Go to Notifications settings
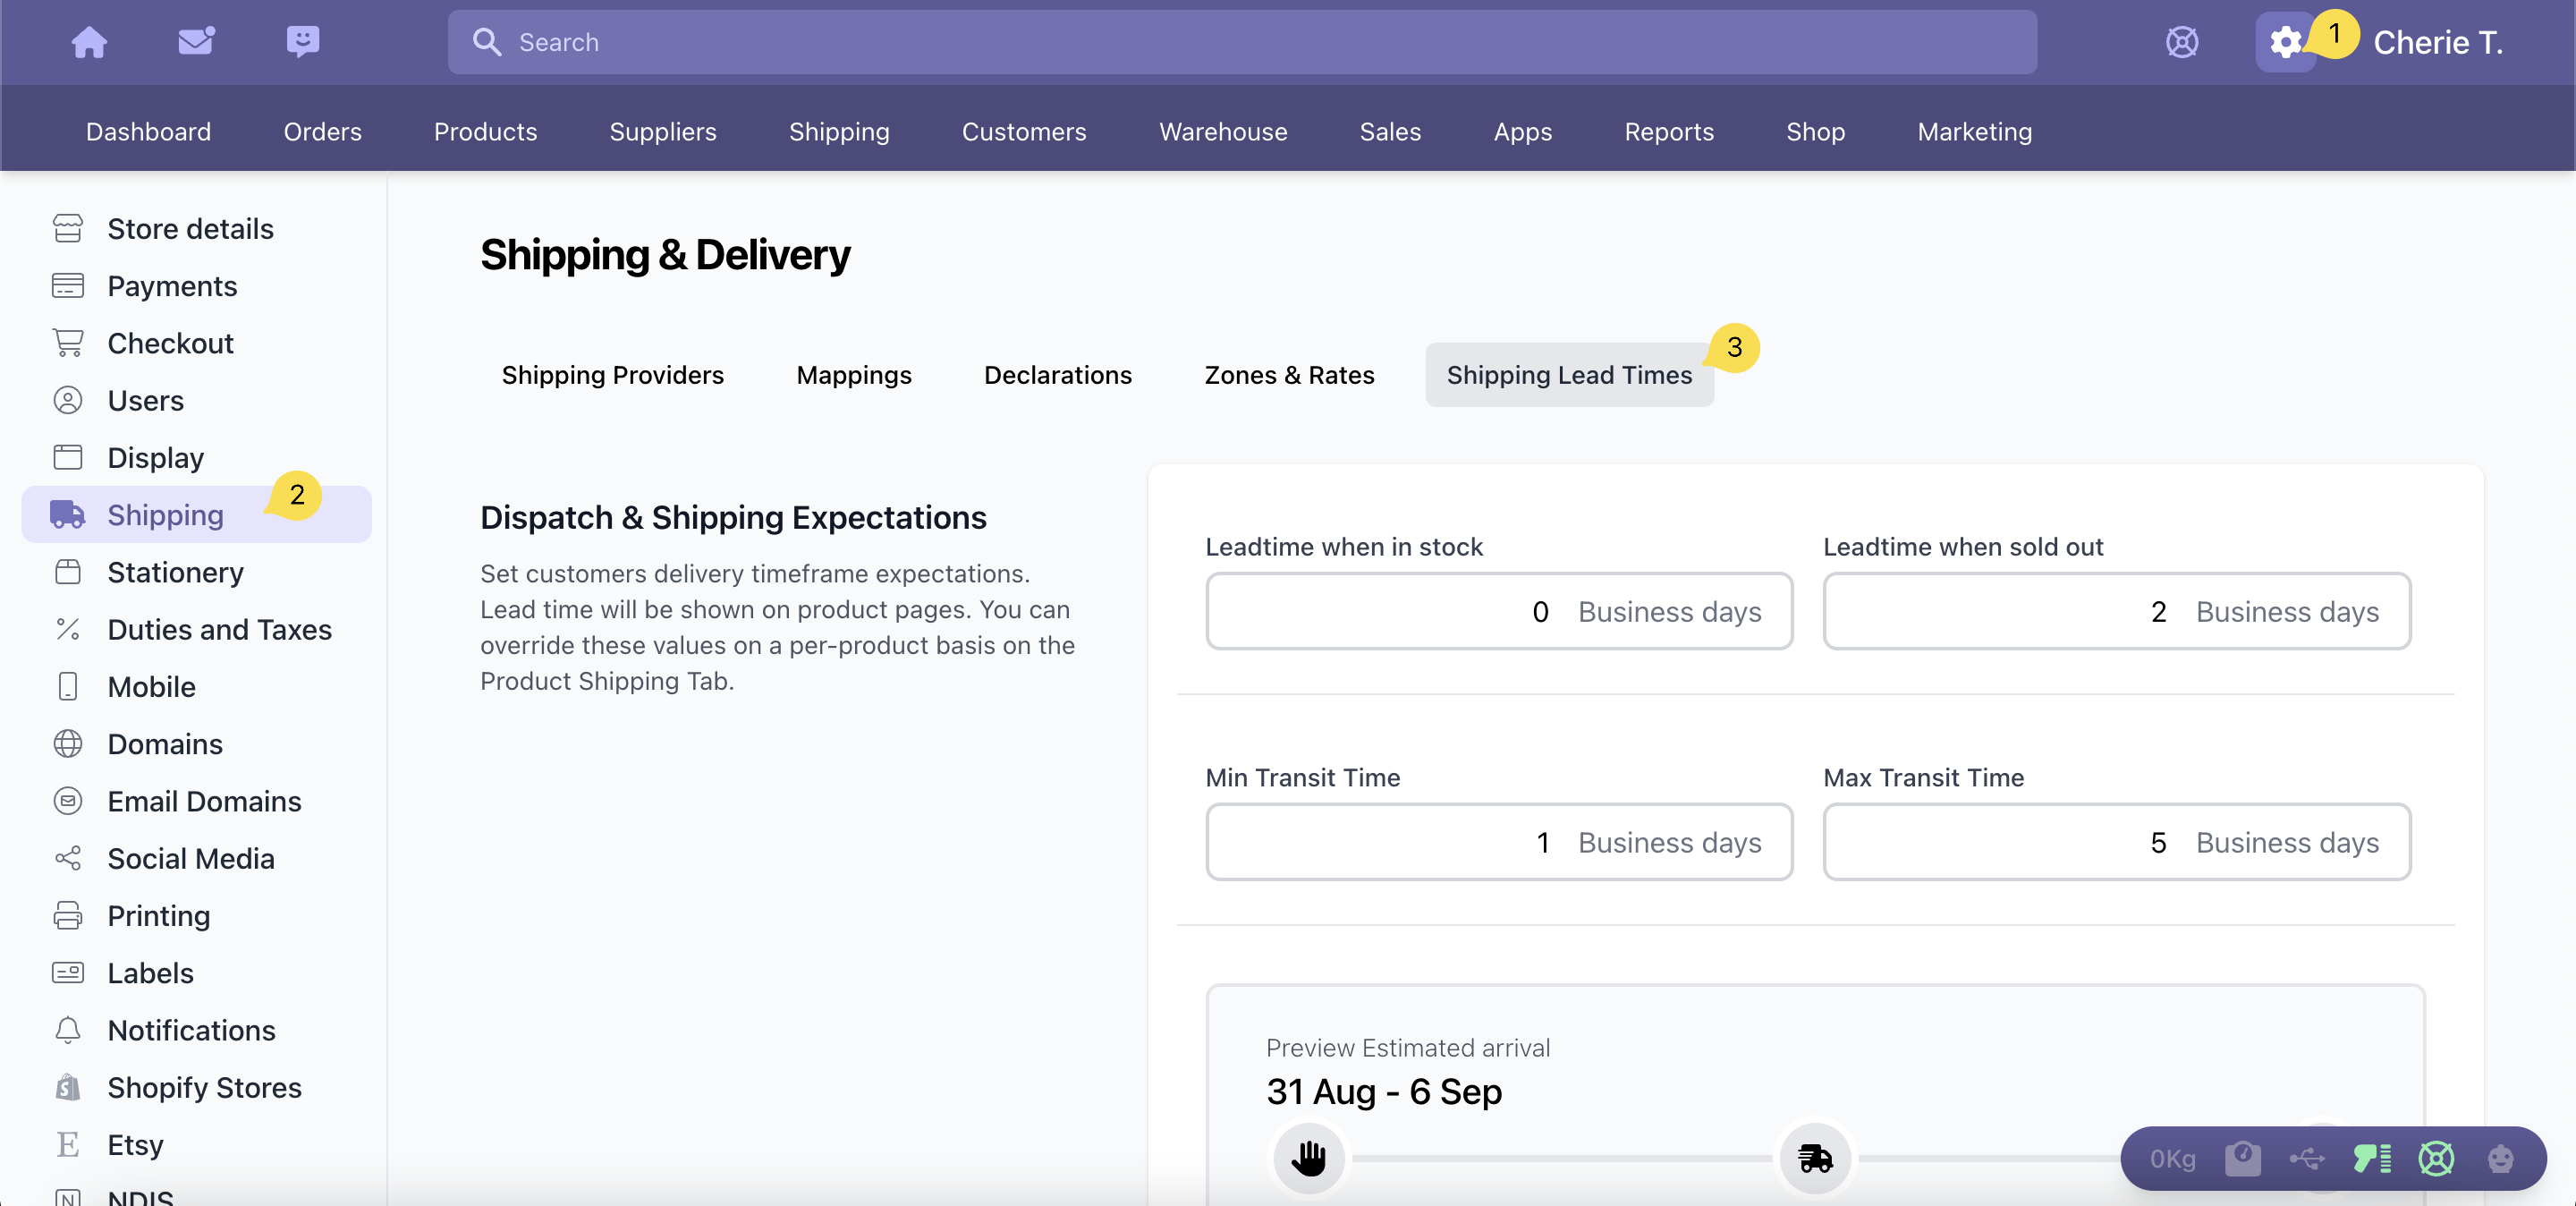 tap(192, 1029)
